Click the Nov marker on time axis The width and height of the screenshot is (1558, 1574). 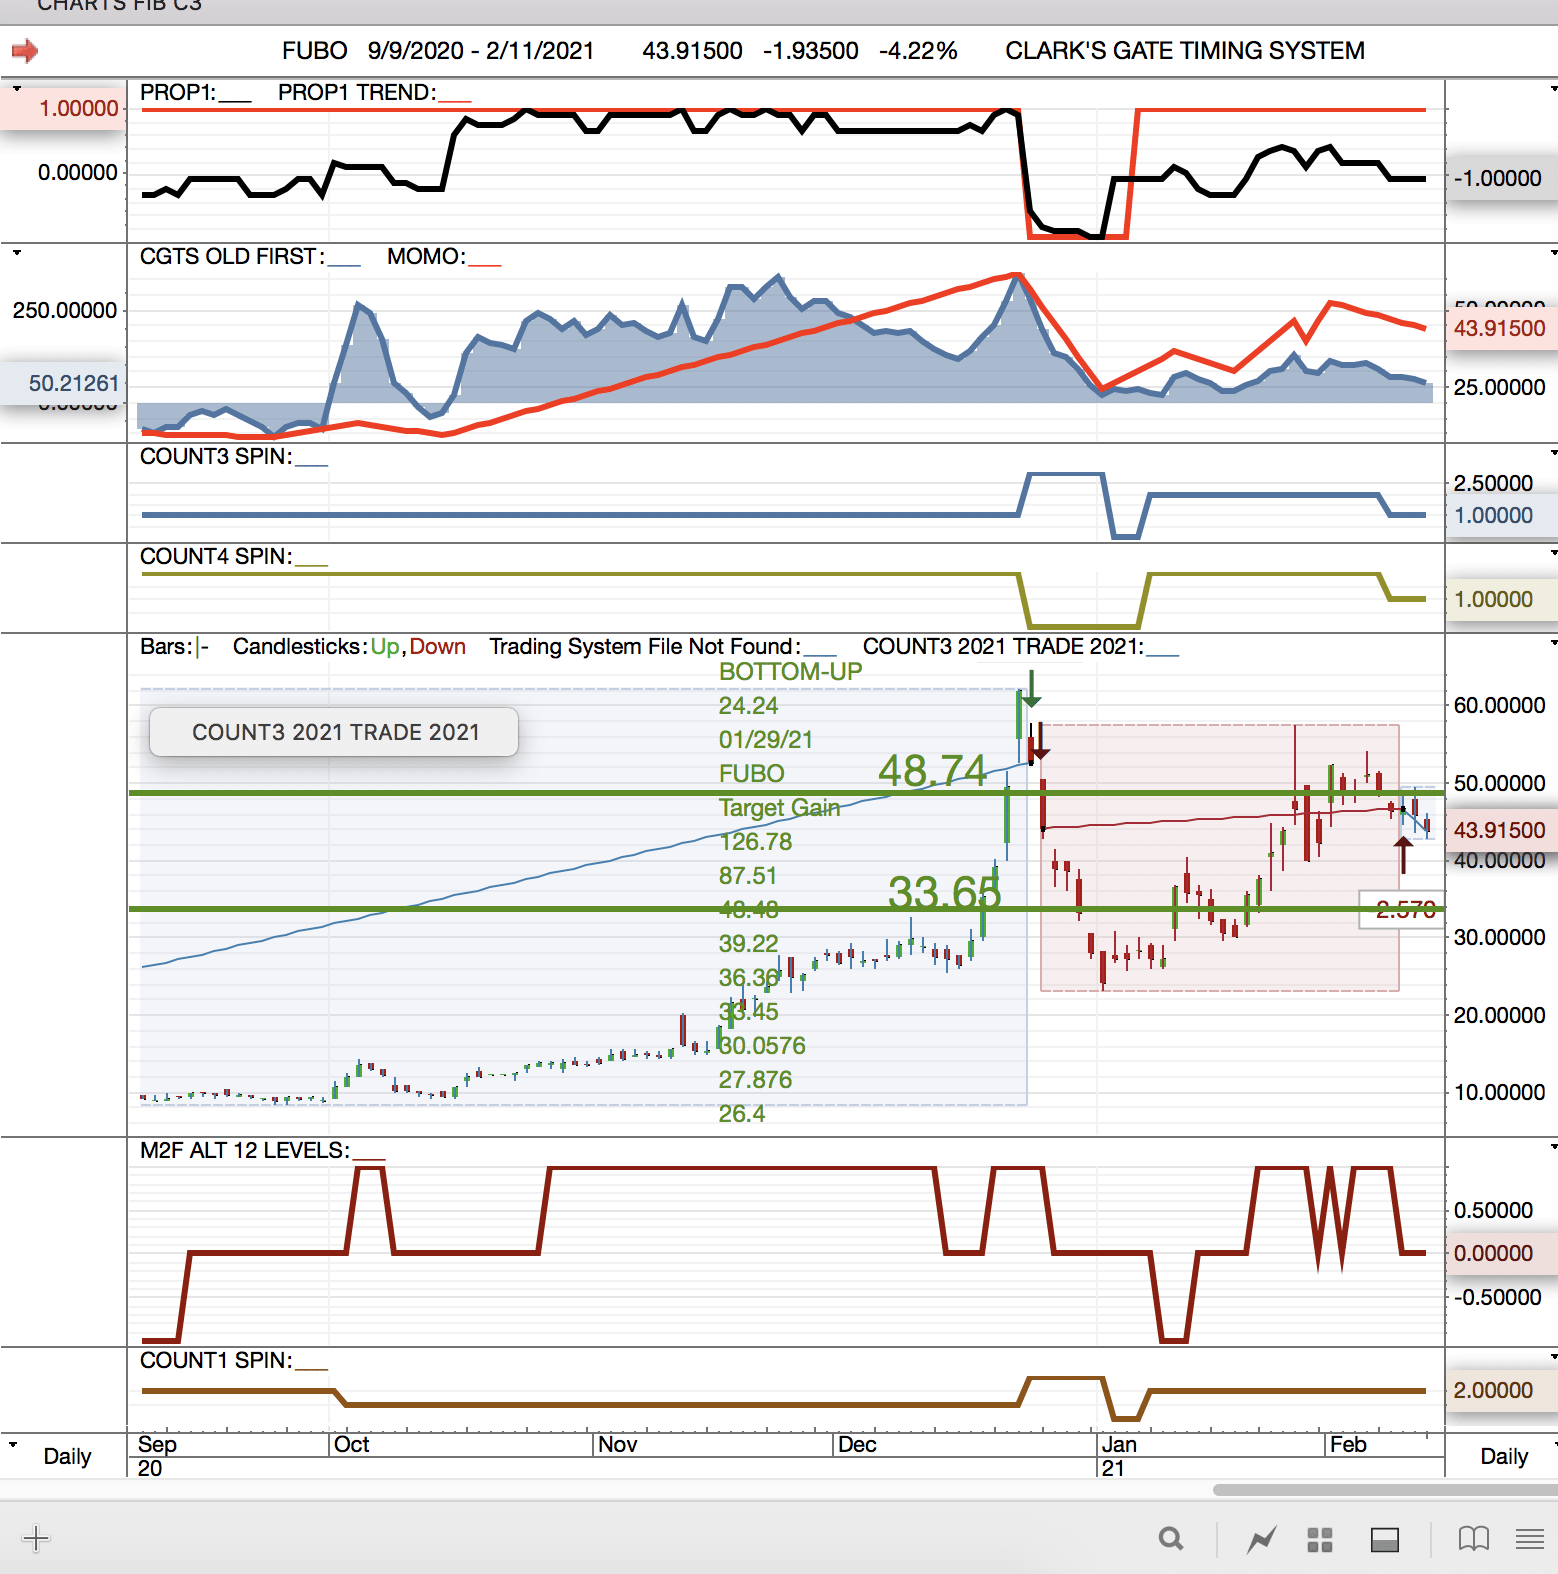618,1444
